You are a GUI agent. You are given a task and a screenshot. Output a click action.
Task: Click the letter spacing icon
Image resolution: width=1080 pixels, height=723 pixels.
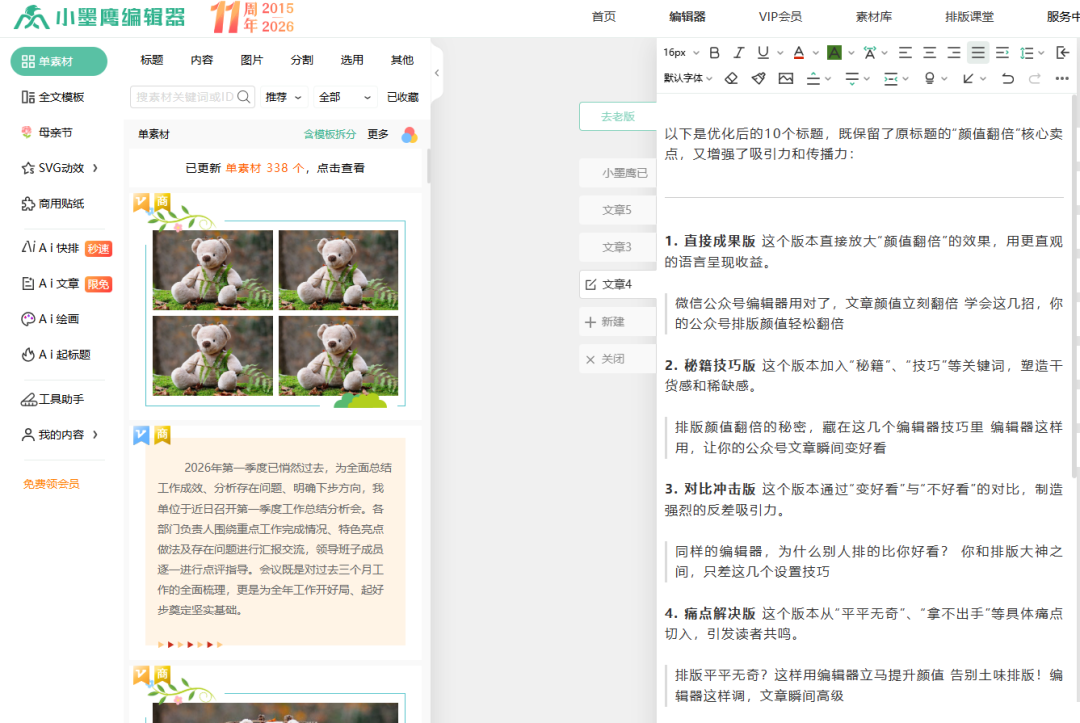[x=870, y=52]
